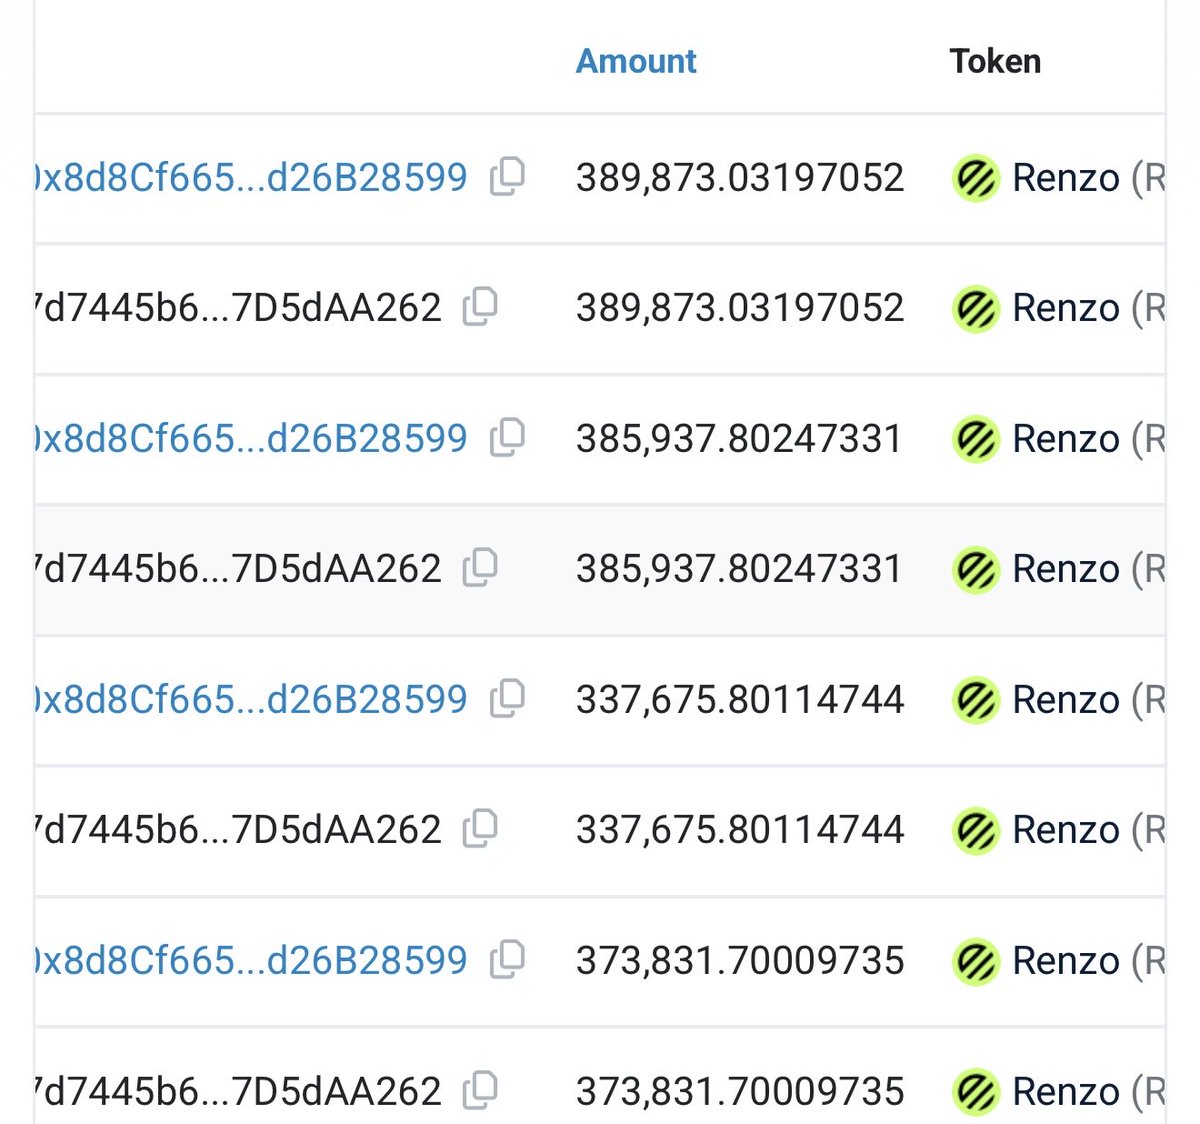Open address 0x8d8Cf665...d26B28599 in 385,937.80247331 row
The width and height of the screenshot is (1200, 1124).
pos(251,438)
